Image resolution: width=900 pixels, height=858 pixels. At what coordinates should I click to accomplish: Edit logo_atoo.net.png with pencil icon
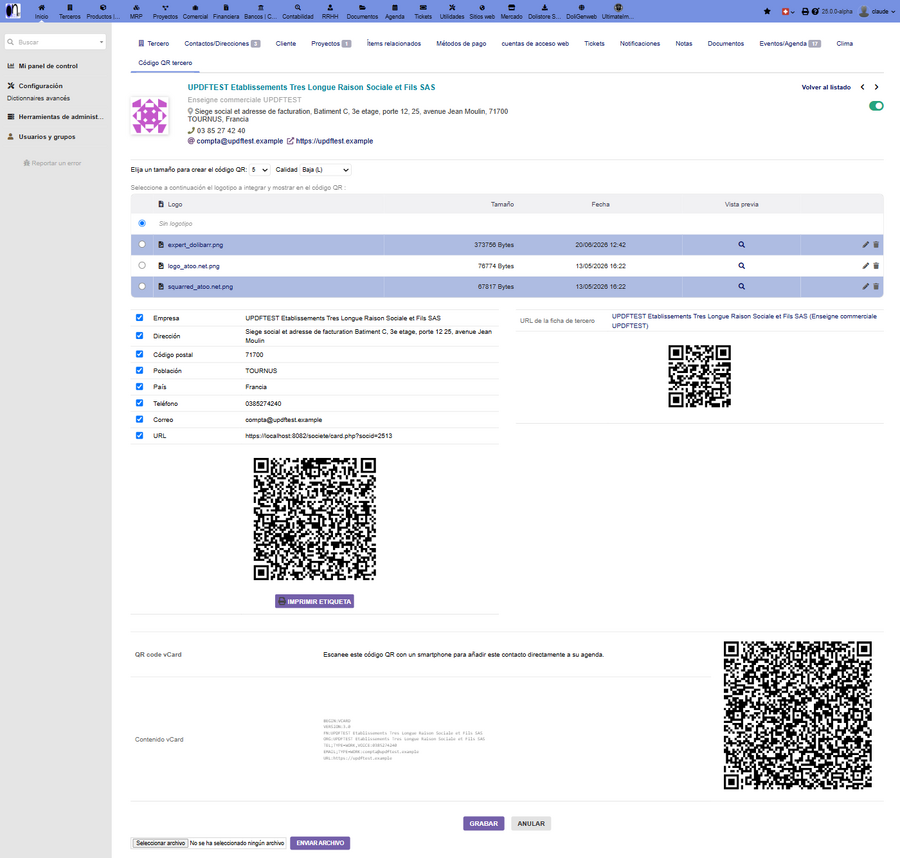coord(866,266)
